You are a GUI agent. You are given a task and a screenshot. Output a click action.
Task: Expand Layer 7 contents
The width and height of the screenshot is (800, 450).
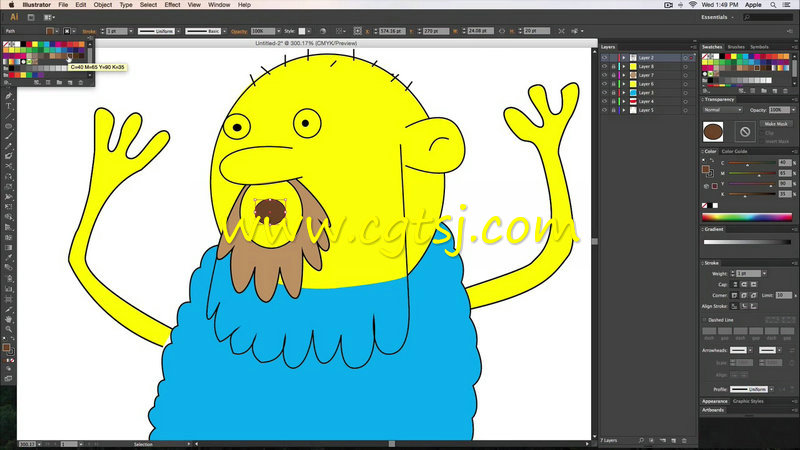click(623, 75)
